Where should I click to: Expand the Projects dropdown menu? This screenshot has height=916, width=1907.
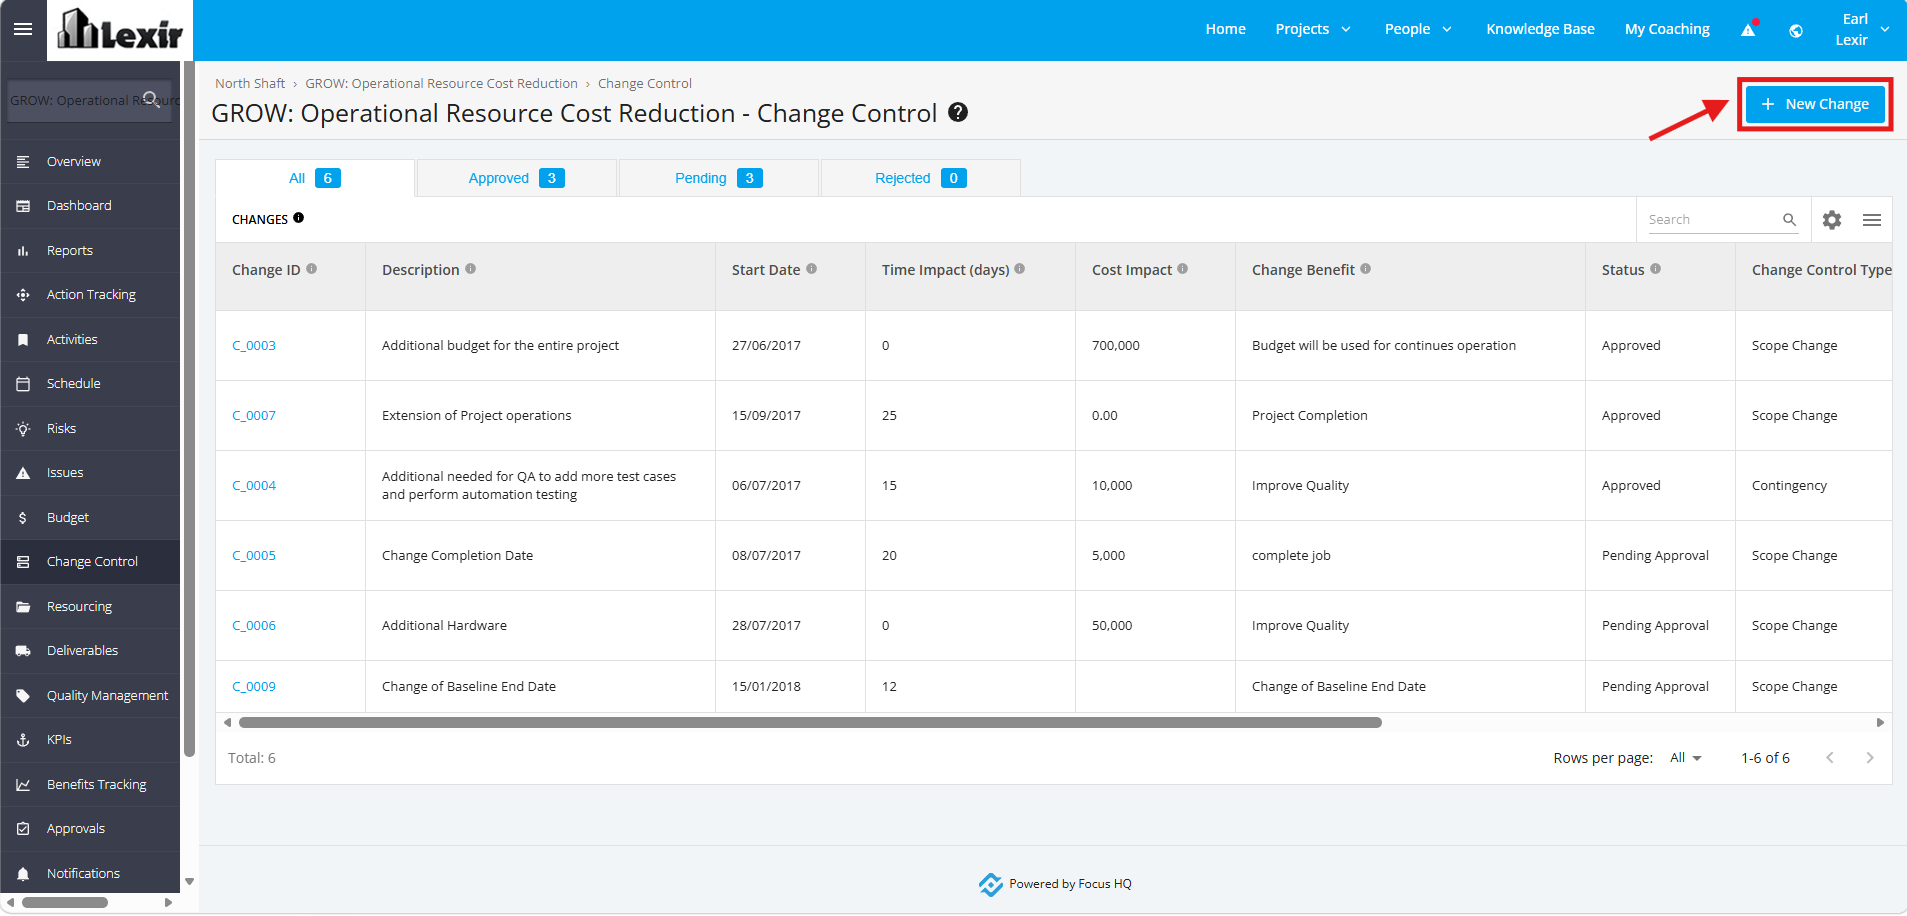[x=1313, y=29]
